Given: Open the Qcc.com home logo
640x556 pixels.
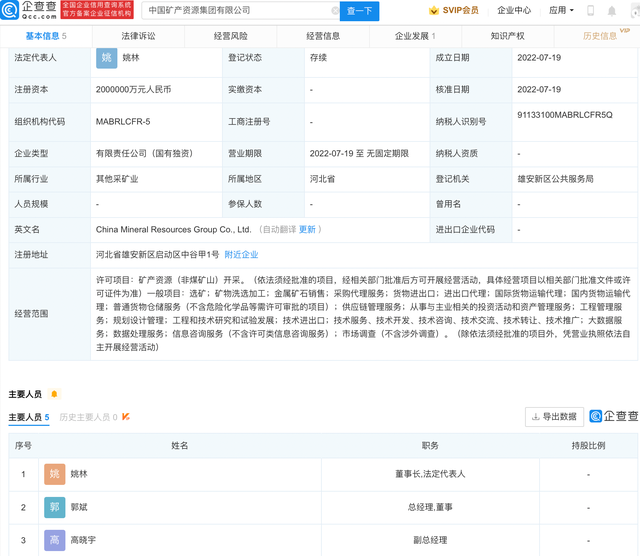Looking at the screenshot, I should coord(29,10).
